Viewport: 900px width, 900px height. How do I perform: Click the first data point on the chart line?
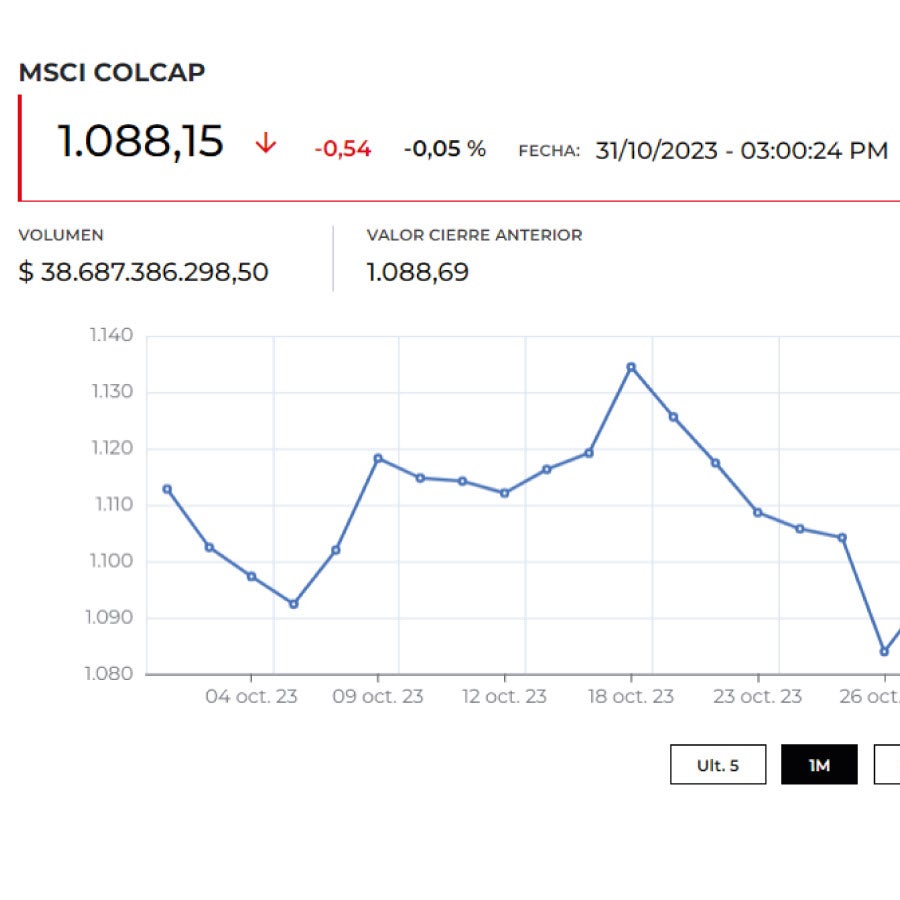(x=165, y=489)
